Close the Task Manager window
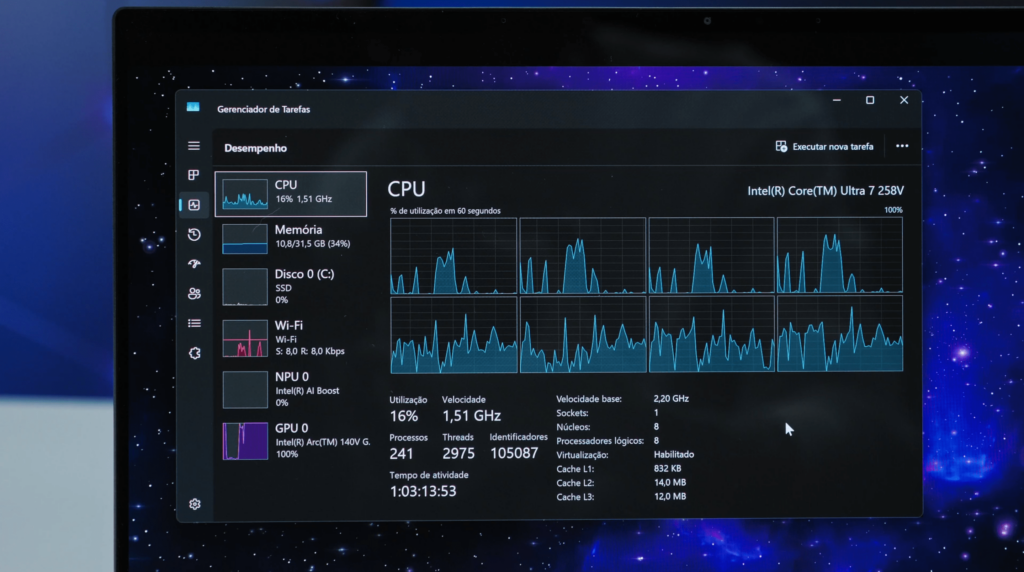Screen dimensions: 1024x572 coord(904,100)
